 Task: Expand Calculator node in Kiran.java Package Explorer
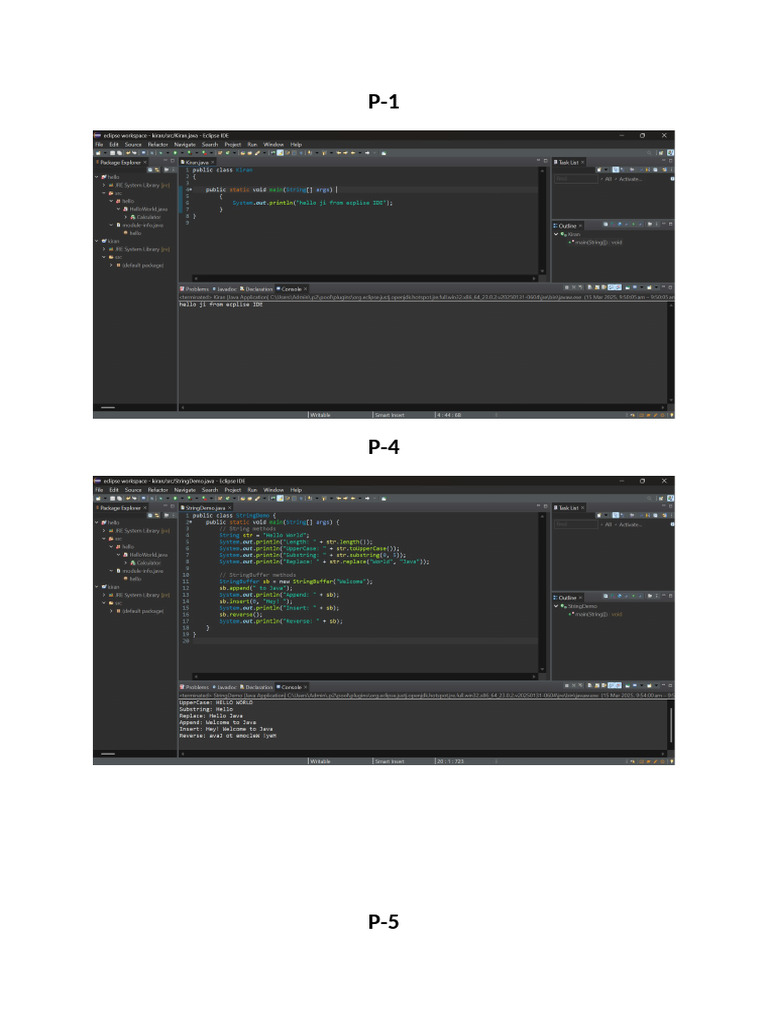point(126,217)
